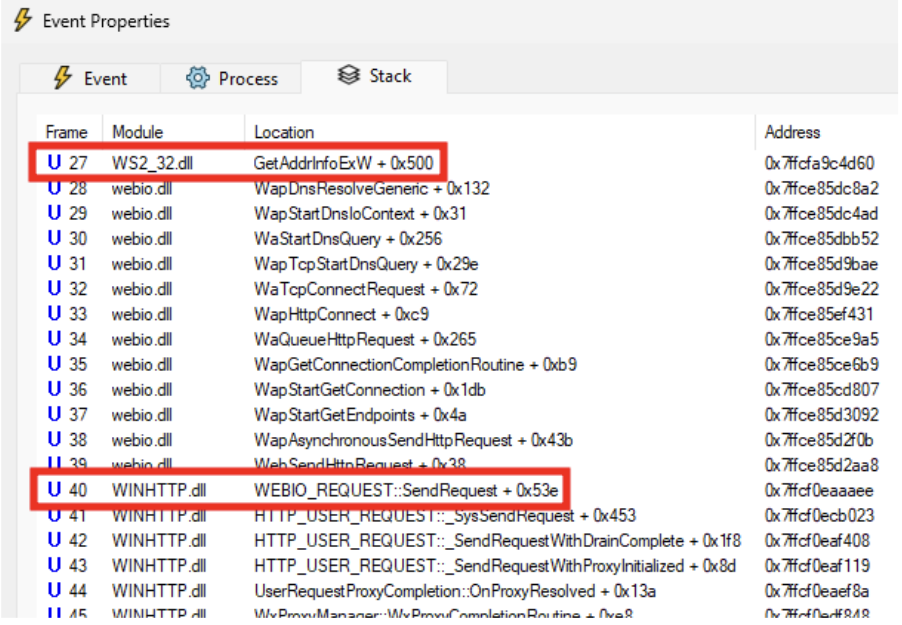Select the GetAddrInfoExW + 0x500 row

[x=340, y=163]
